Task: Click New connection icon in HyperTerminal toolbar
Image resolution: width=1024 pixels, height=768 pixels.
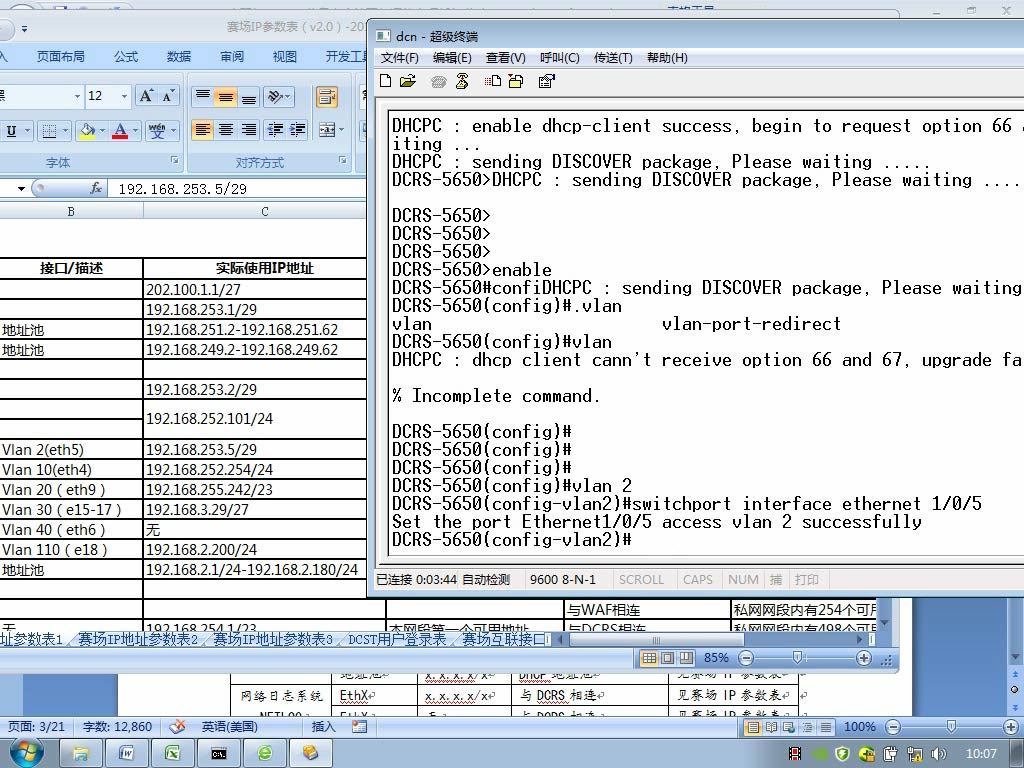Action: click(386, 81)
